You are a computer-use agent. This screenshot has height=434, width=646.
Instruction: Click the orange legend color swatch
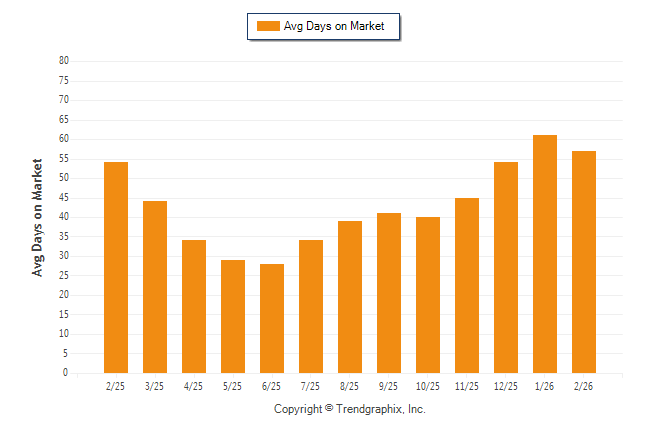[268, 26]
